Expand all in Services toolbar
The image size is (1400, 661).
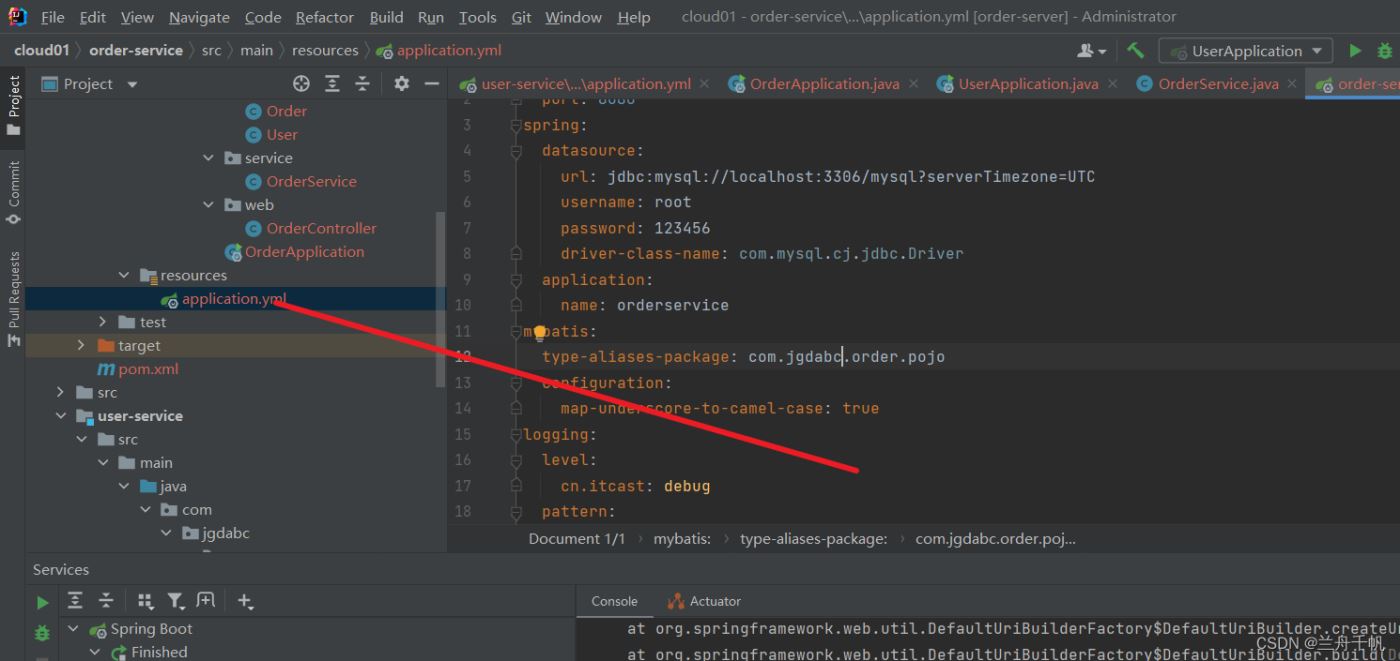(x=75, y=601)
